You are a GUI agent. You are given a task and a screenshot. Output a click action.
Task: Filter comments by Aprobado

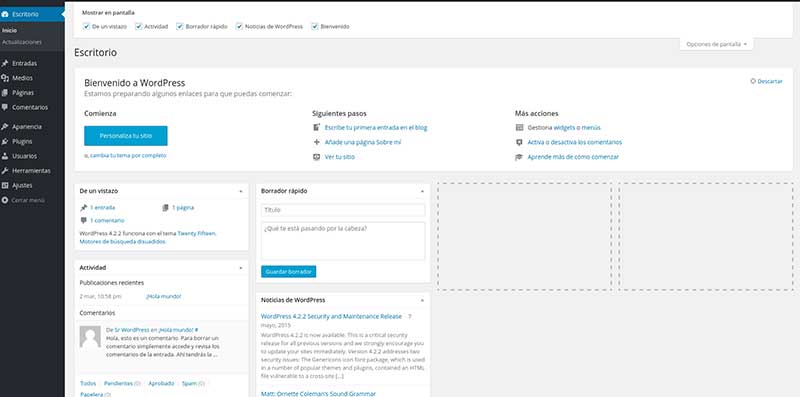(x=161, y=383)
